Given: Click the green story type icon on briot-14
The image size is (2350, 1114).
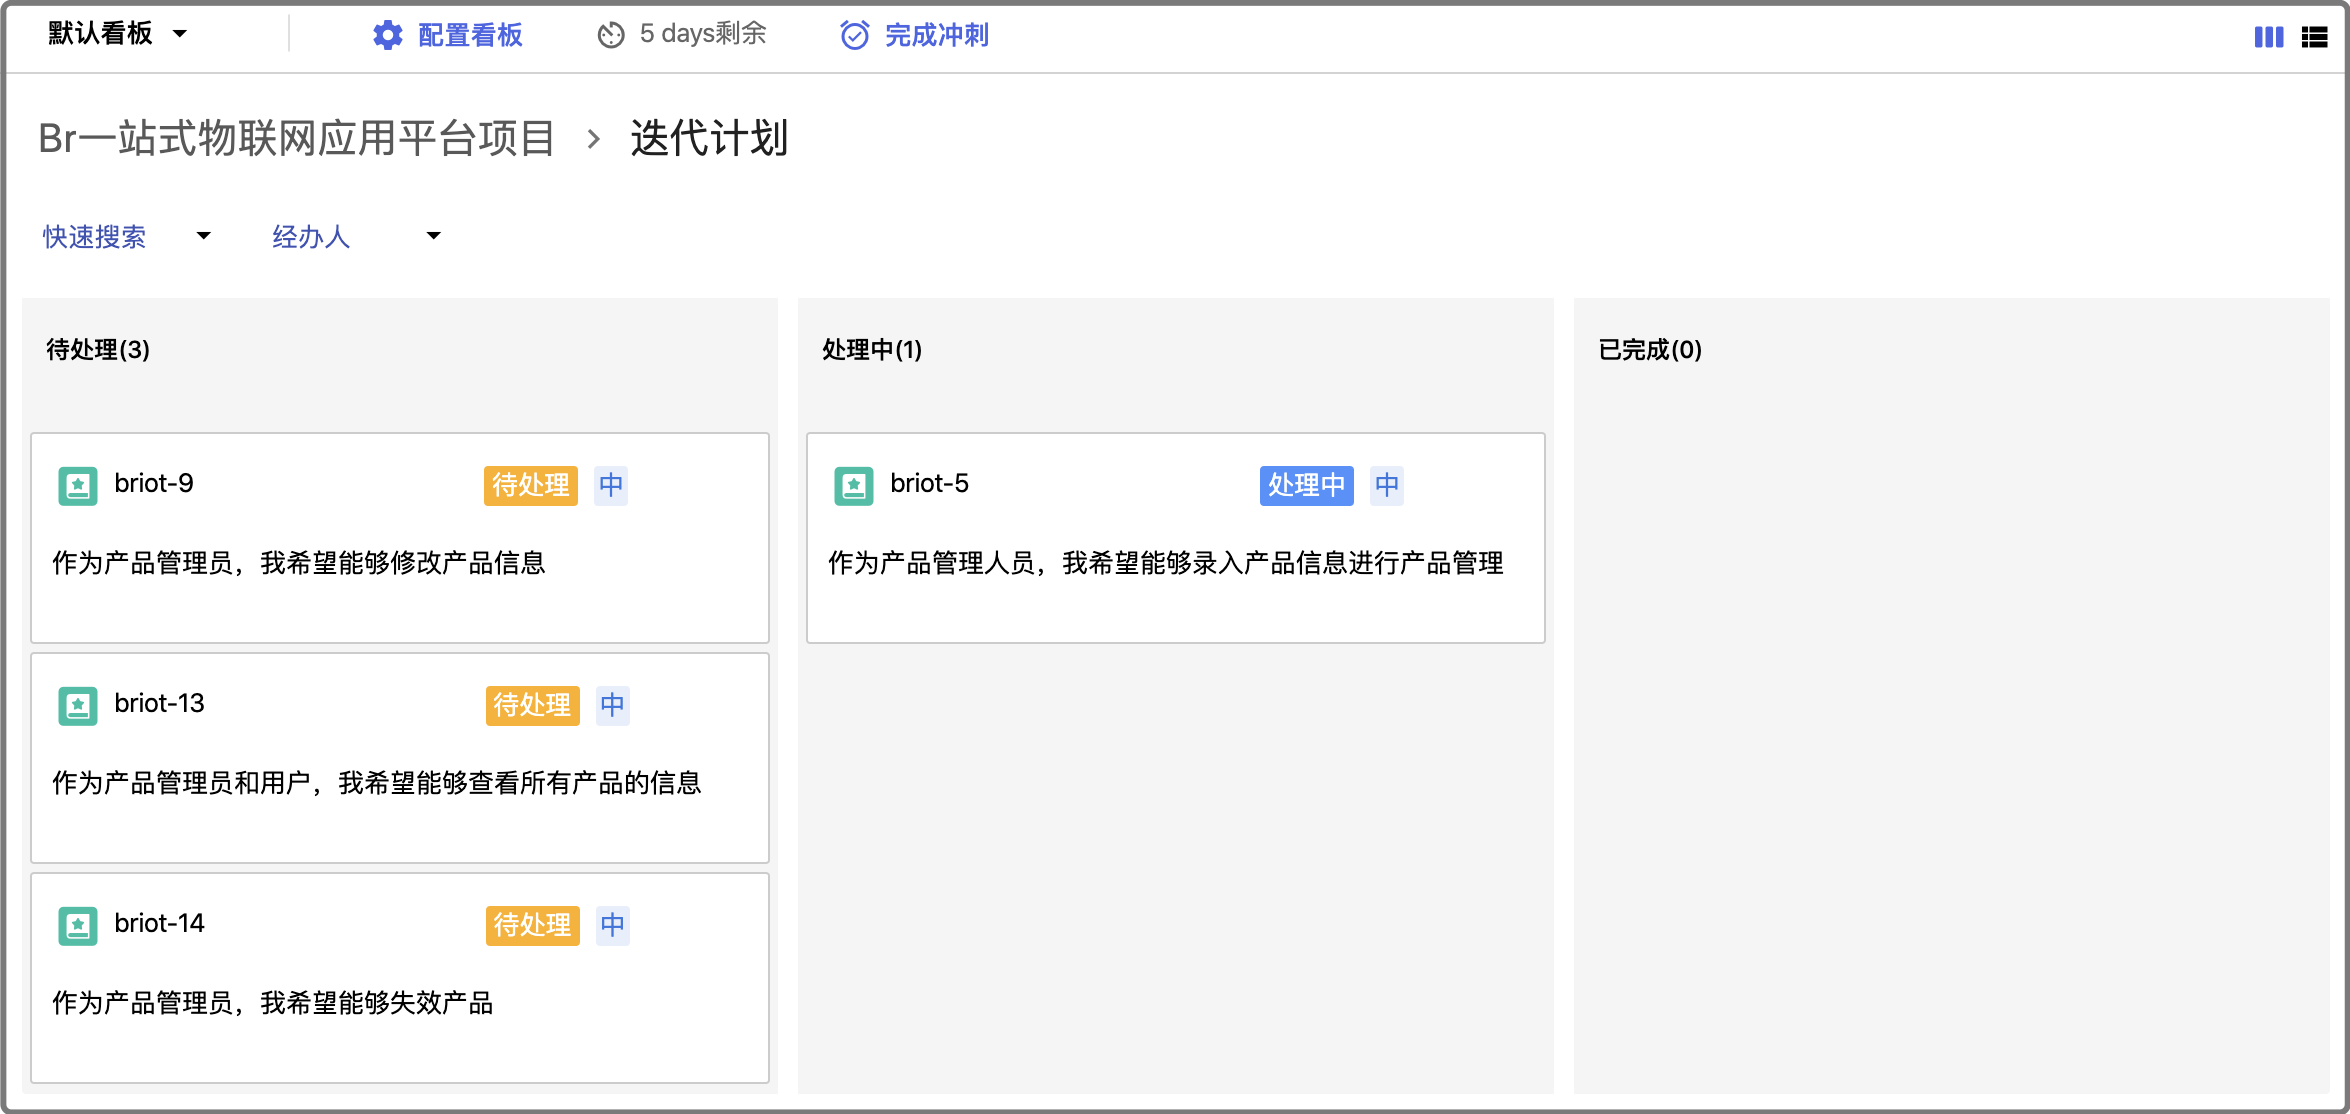Looking at the screenshot, I should (77, 926).
